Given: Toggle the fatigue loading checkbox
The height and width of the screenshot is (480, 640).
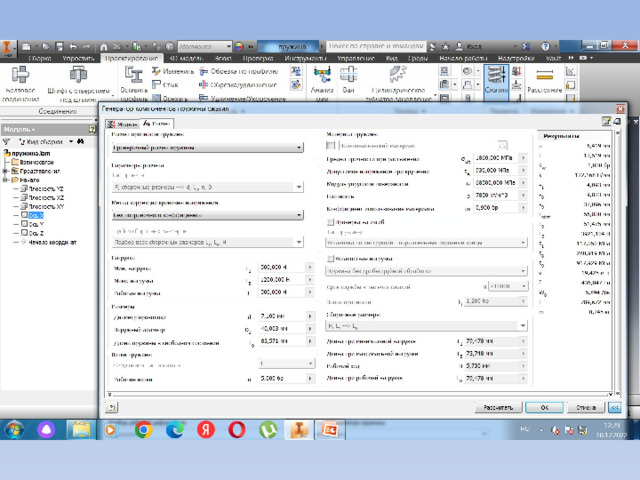Looking at the screenshot, I should 332,258.
